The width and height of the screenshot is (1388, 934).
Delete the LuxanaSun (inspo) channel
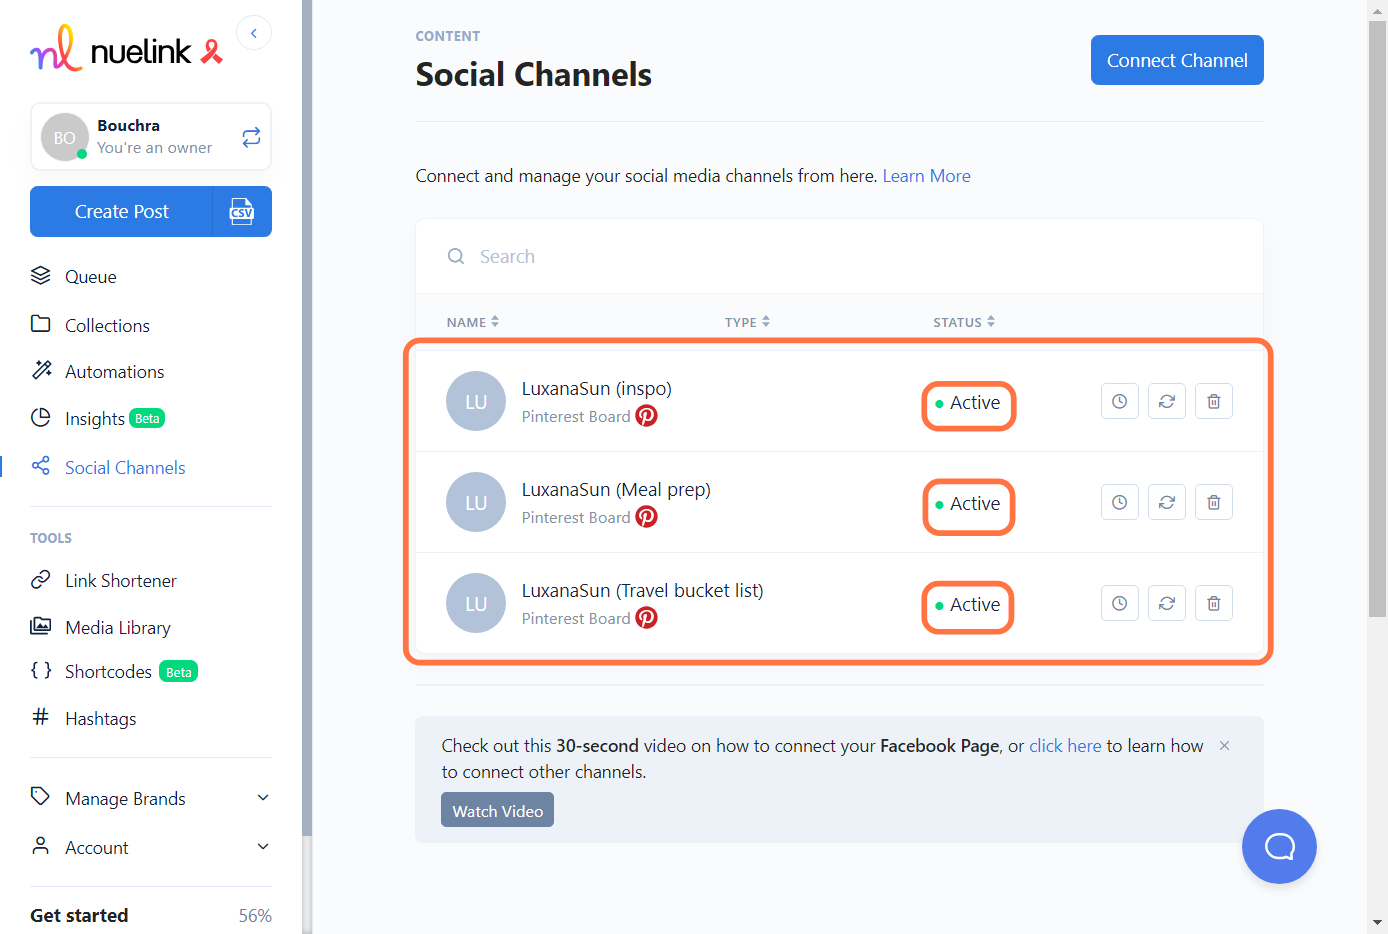1213,402
